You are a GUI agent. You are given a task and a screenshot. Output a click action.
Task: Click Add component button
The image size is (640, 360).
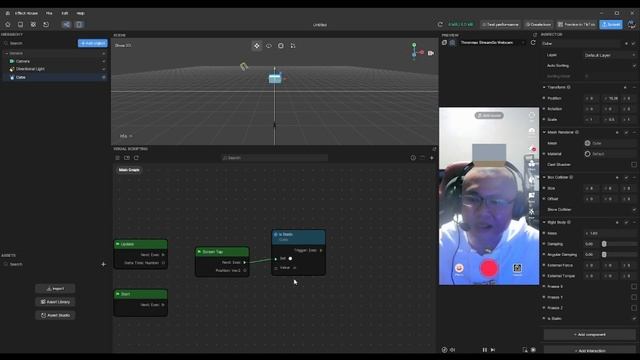[x=589, y=334]
